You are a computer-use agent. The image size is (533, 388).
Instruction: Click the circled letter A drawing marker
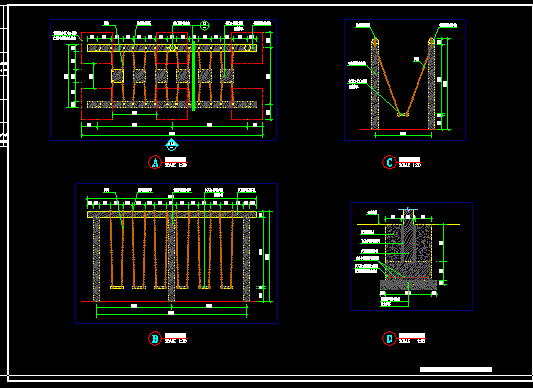[155, 163]
